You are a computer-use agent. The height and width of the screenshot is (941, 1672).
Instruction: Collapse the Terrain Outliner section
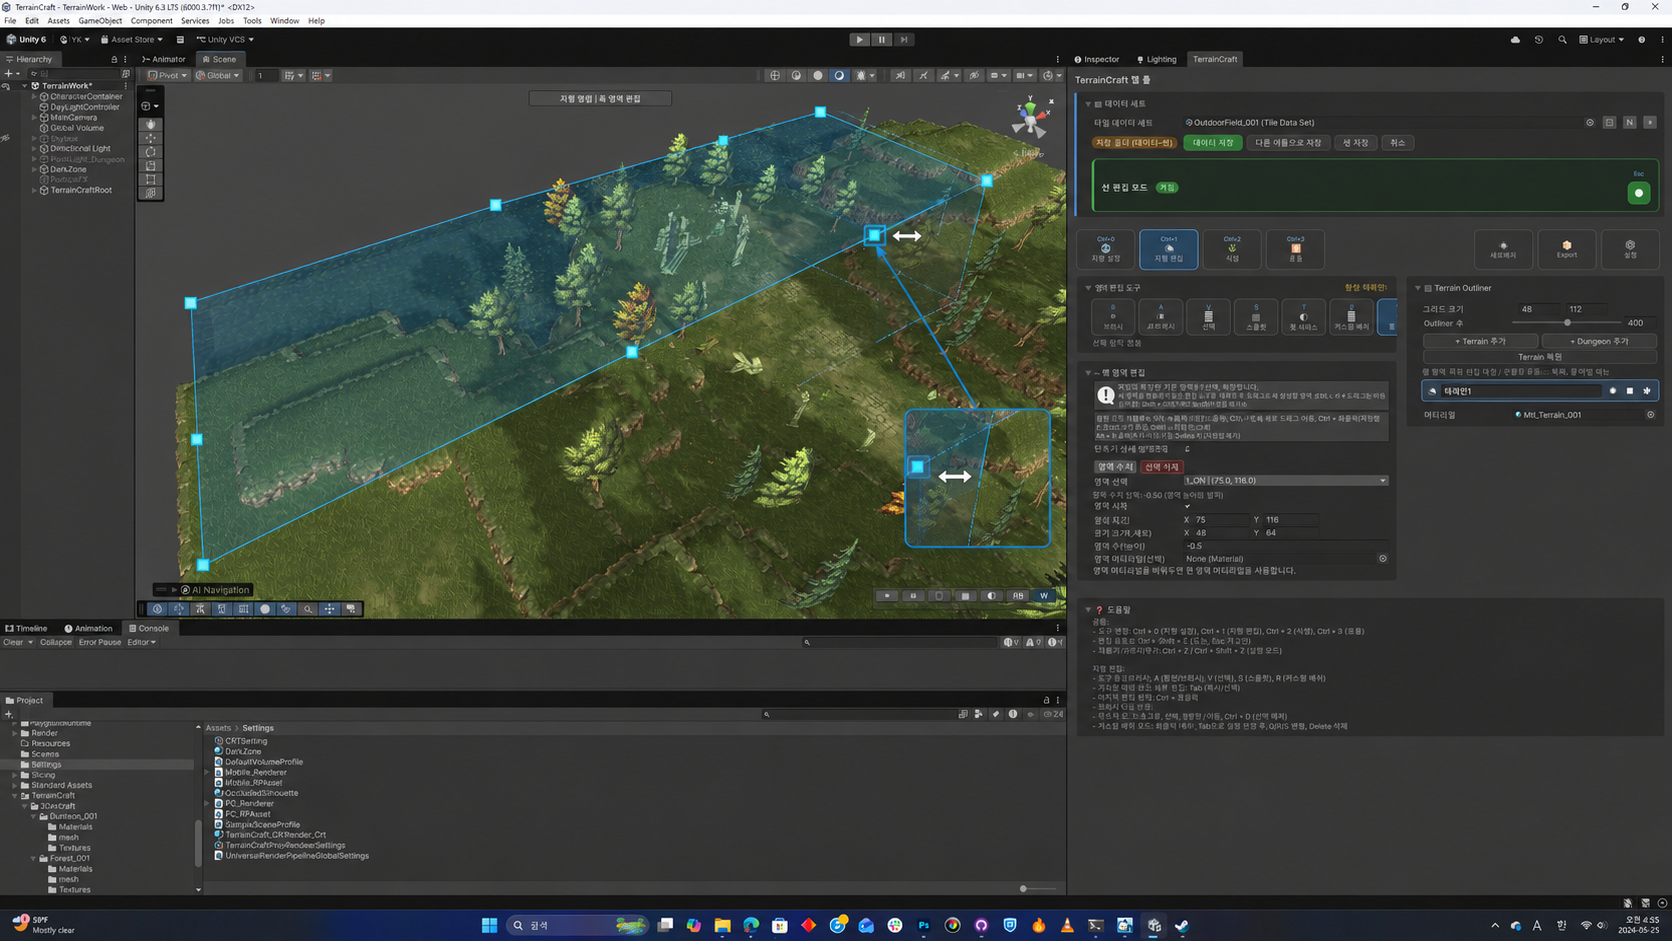coord(1418,288)
